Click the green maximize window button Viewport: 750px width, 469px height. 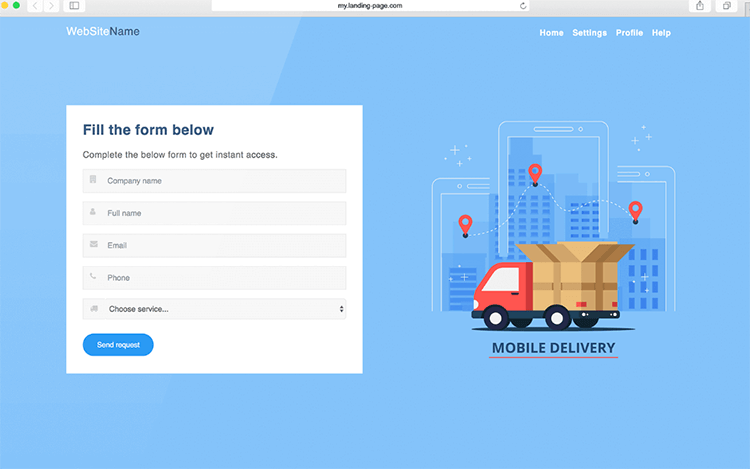(16, 5)
